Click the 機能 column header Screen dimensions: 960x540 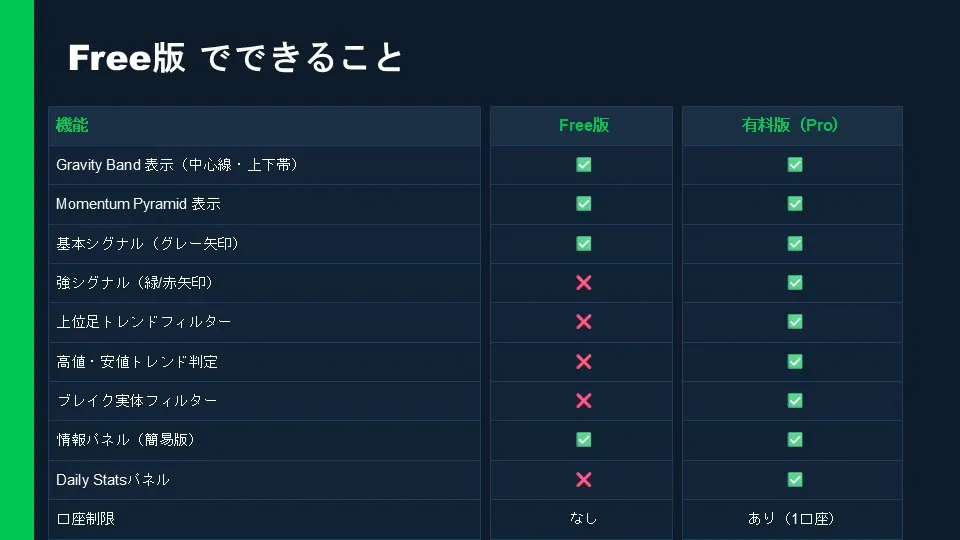(72, 126)
